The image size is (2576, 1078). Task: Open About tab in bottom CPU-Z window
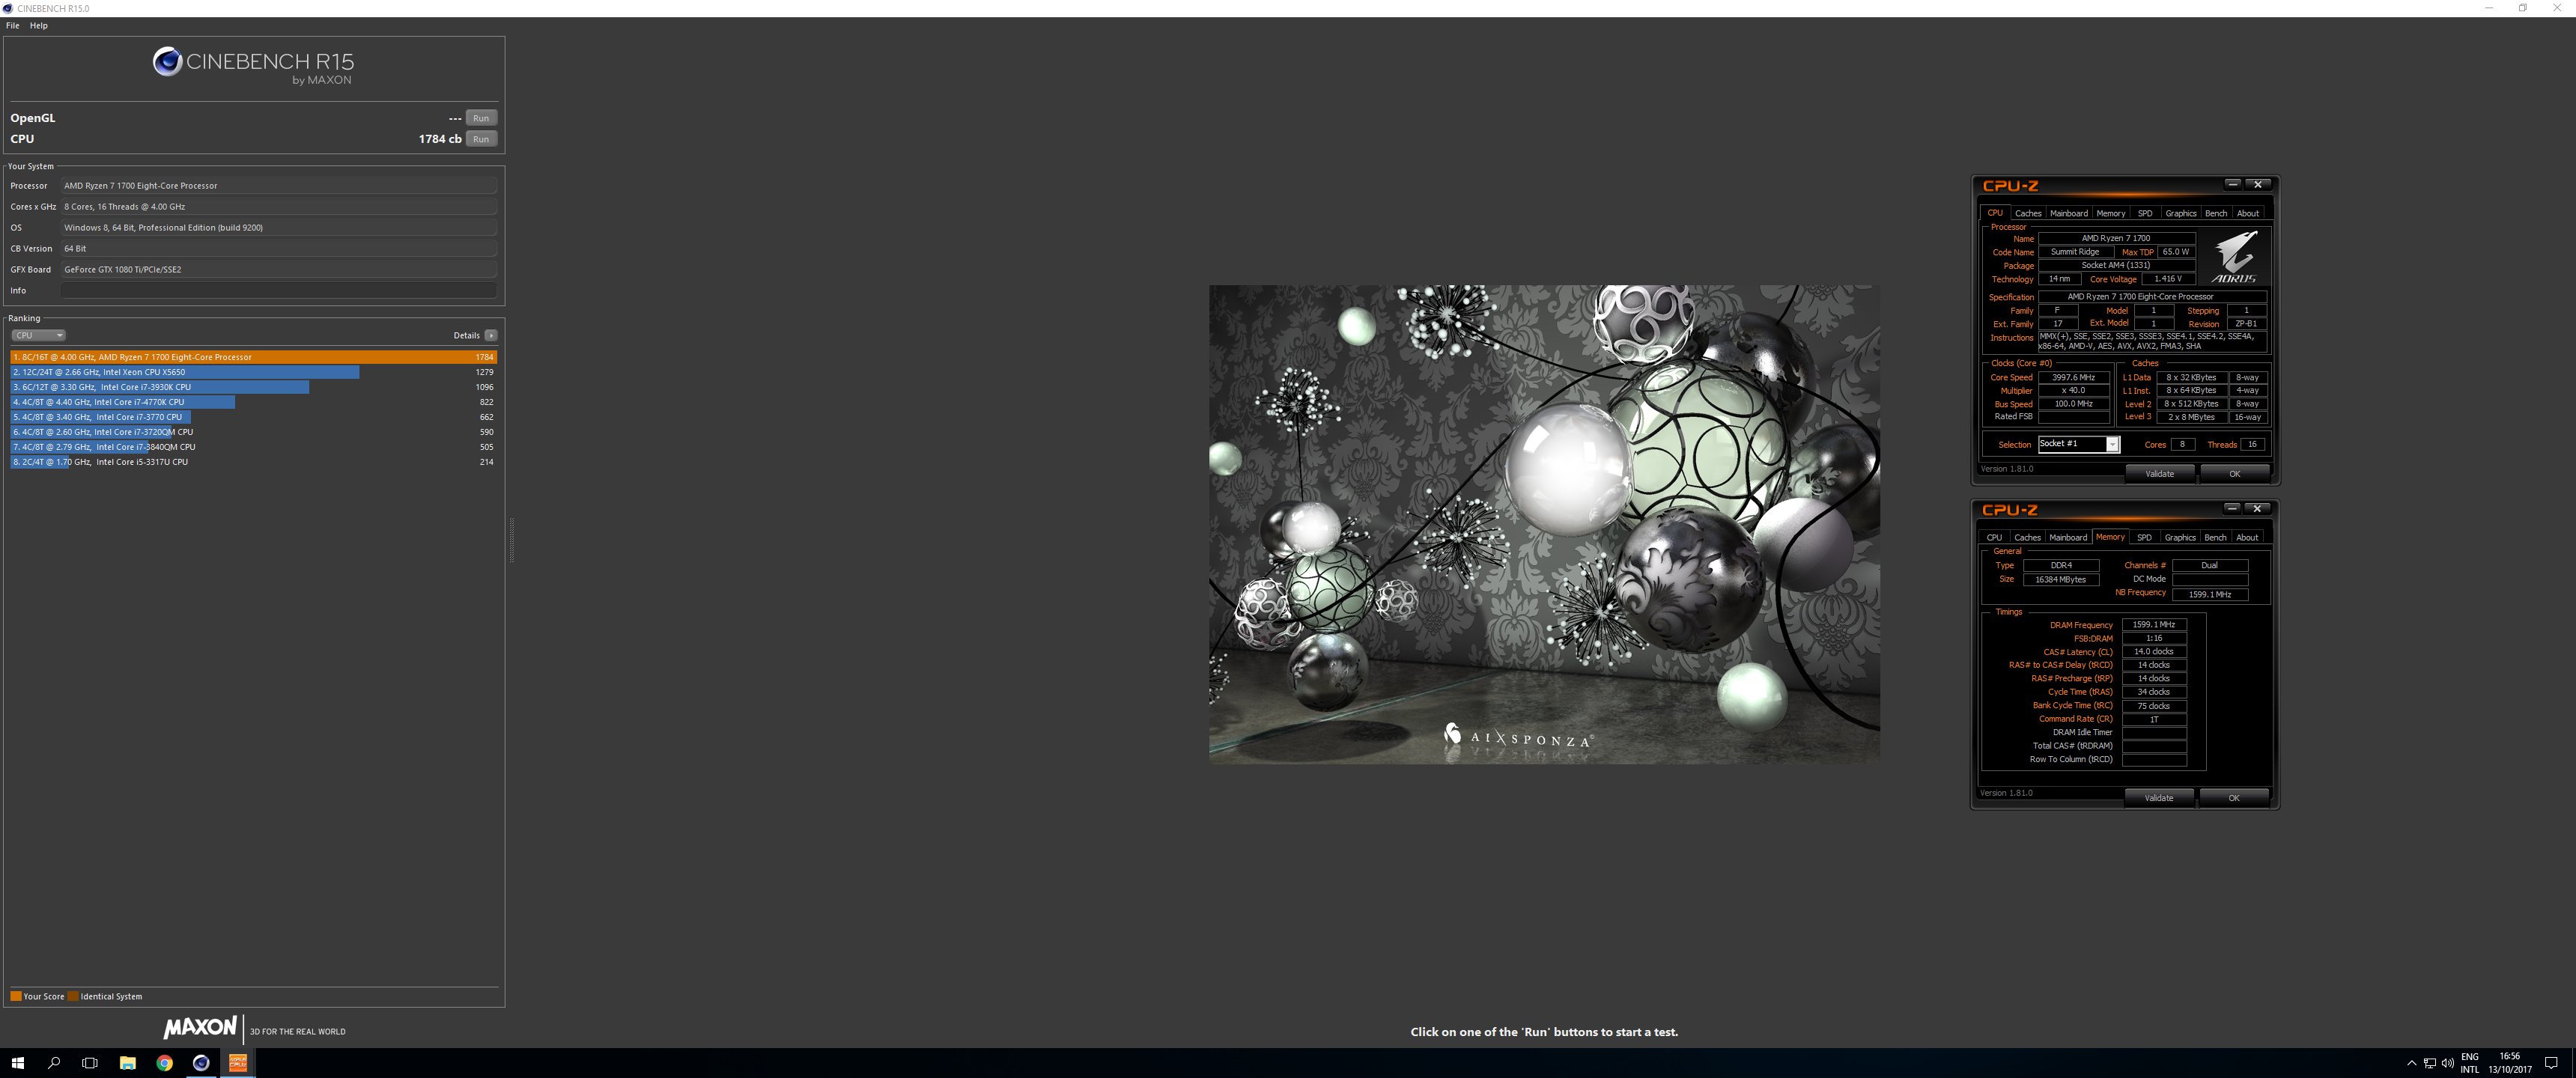pos(2247,537)
